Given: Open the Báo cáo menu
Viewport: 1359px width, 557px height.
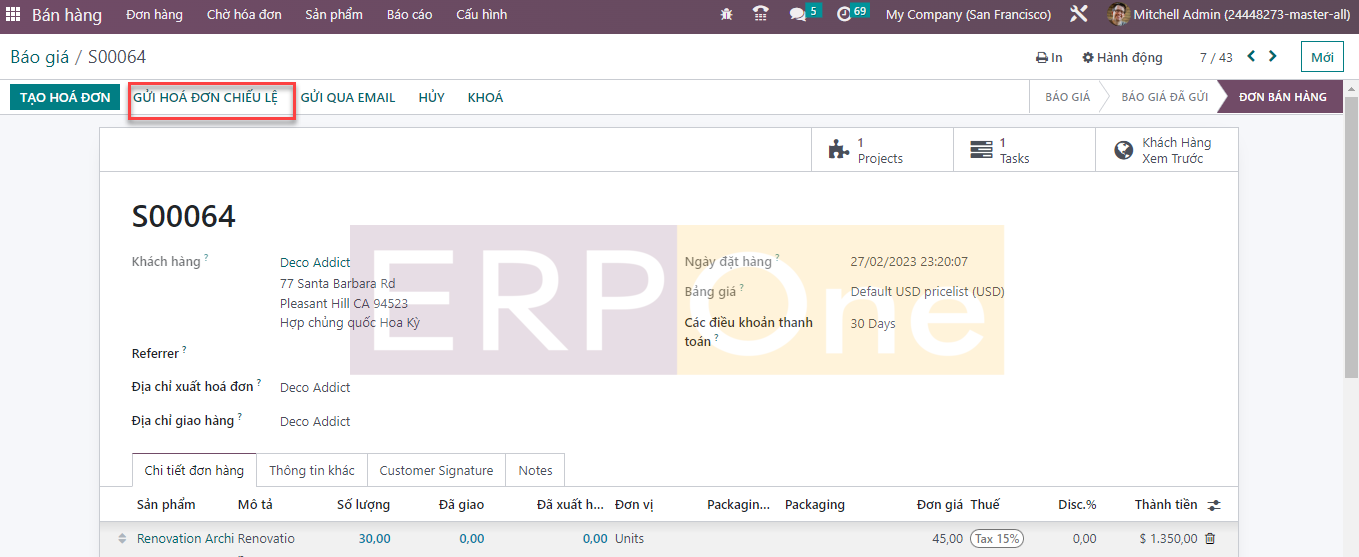Looking at the screenshot, I should click(x=409, y=15).
